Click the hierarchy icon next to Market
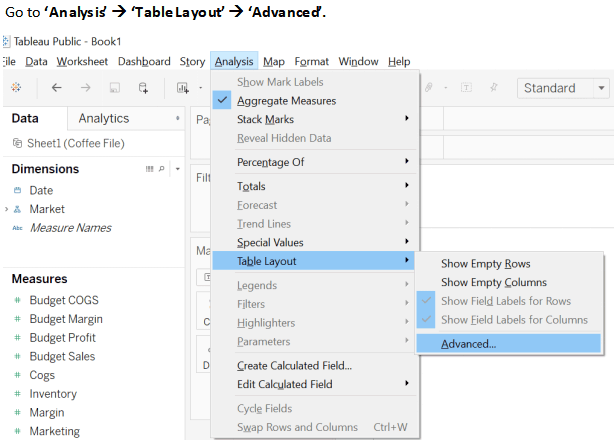Screen dimensions: 614x442 pos(17,209)
